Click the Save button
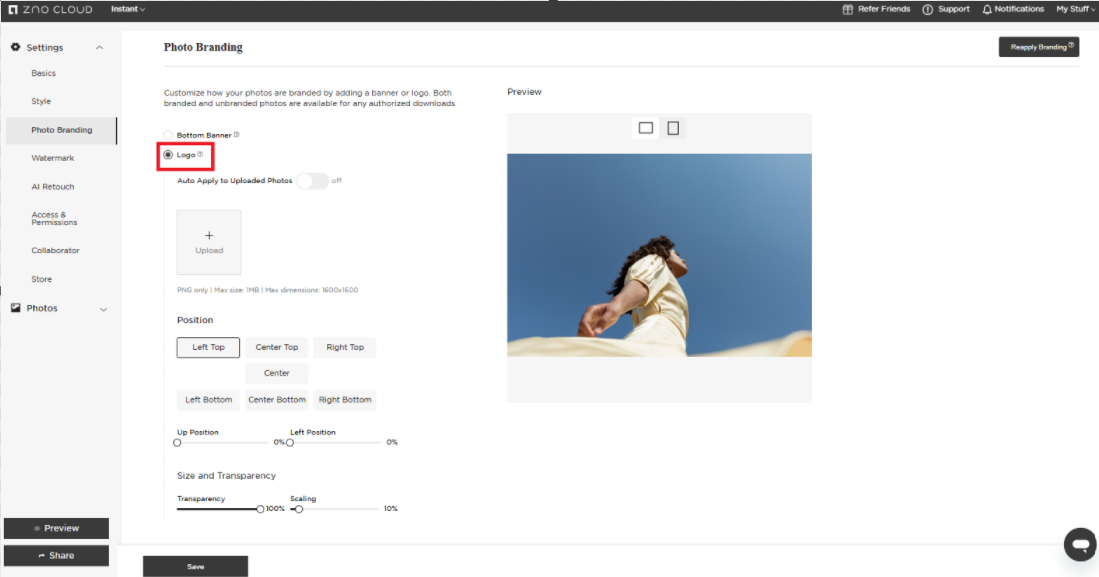This screenshot has width=1099, height=577. click(x=195, y=566)
